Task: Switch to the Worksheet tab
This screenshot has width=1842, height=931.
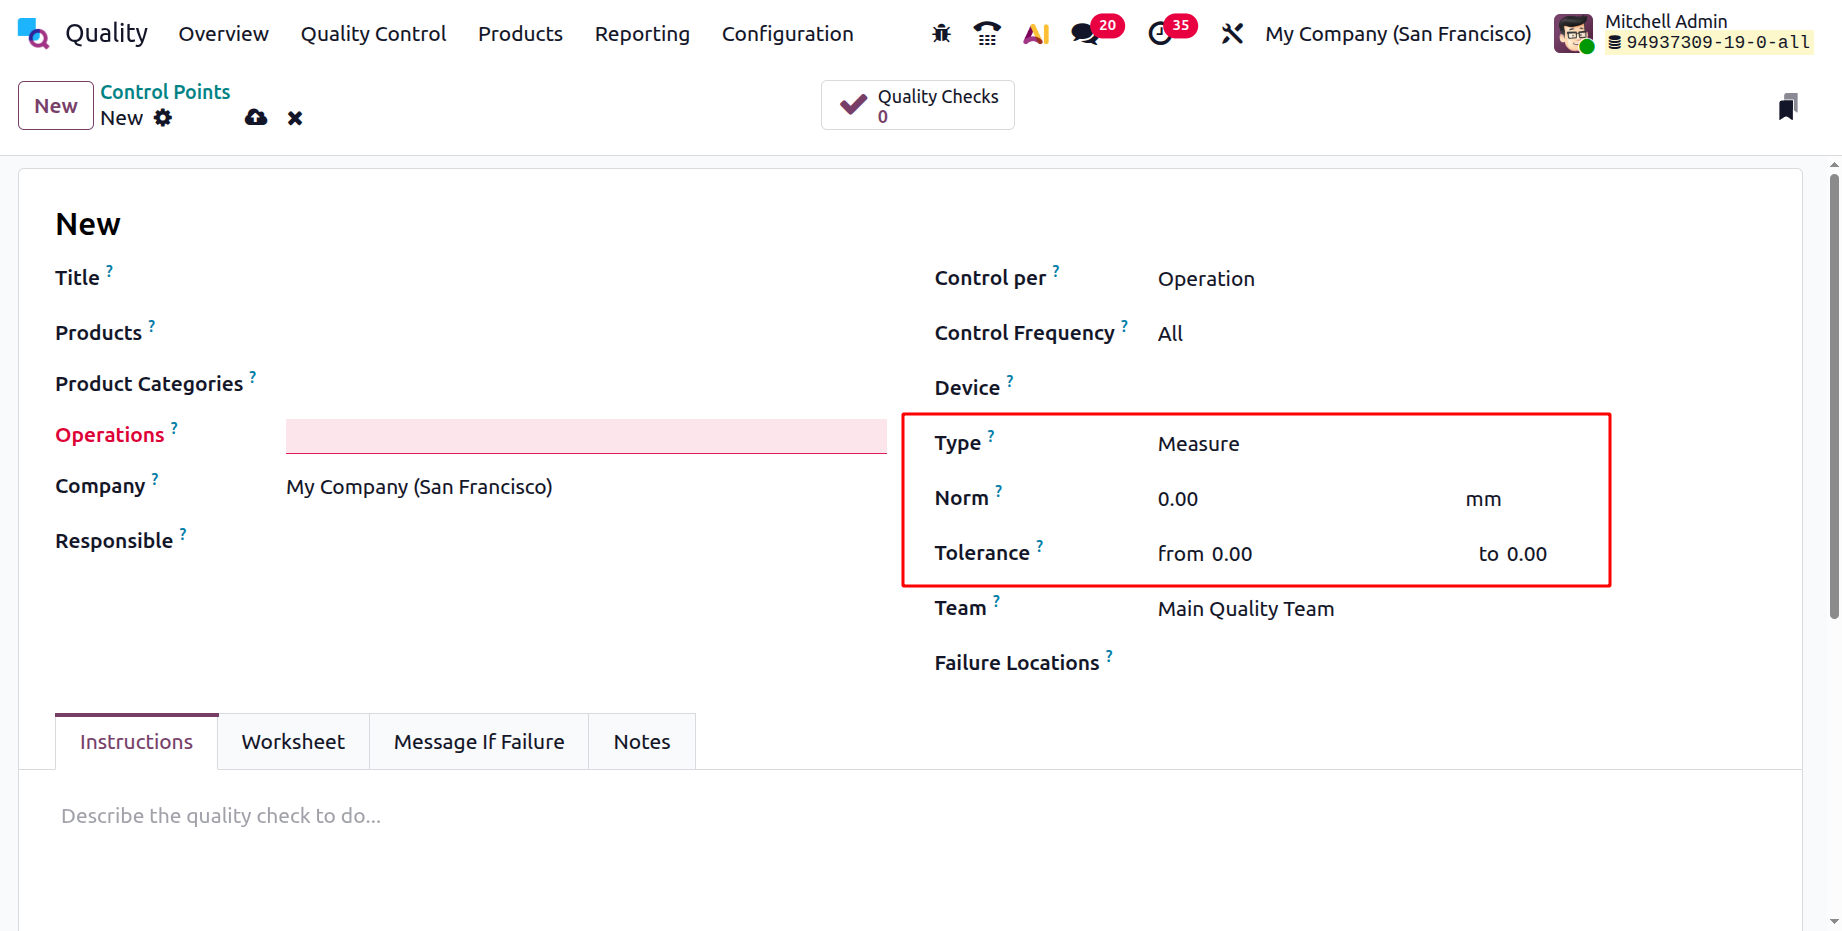Action: [x=293, y=742]
